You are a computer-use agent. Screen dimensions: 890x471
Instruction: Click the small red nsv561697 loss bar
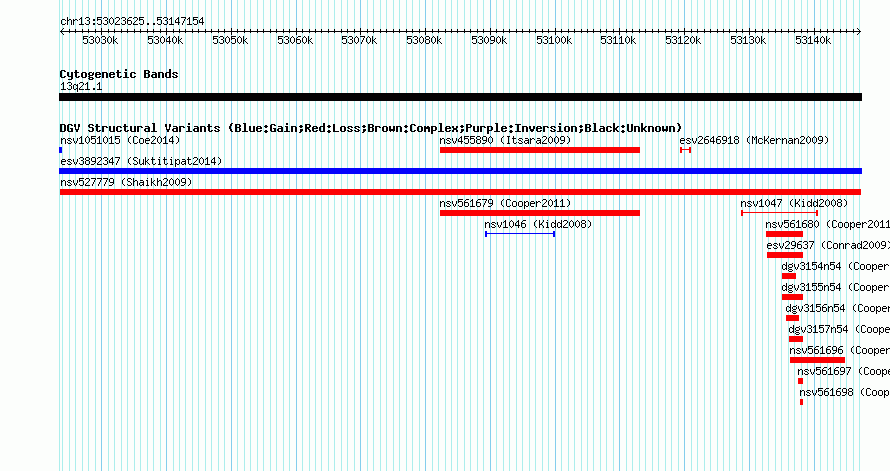click(800, 381)
